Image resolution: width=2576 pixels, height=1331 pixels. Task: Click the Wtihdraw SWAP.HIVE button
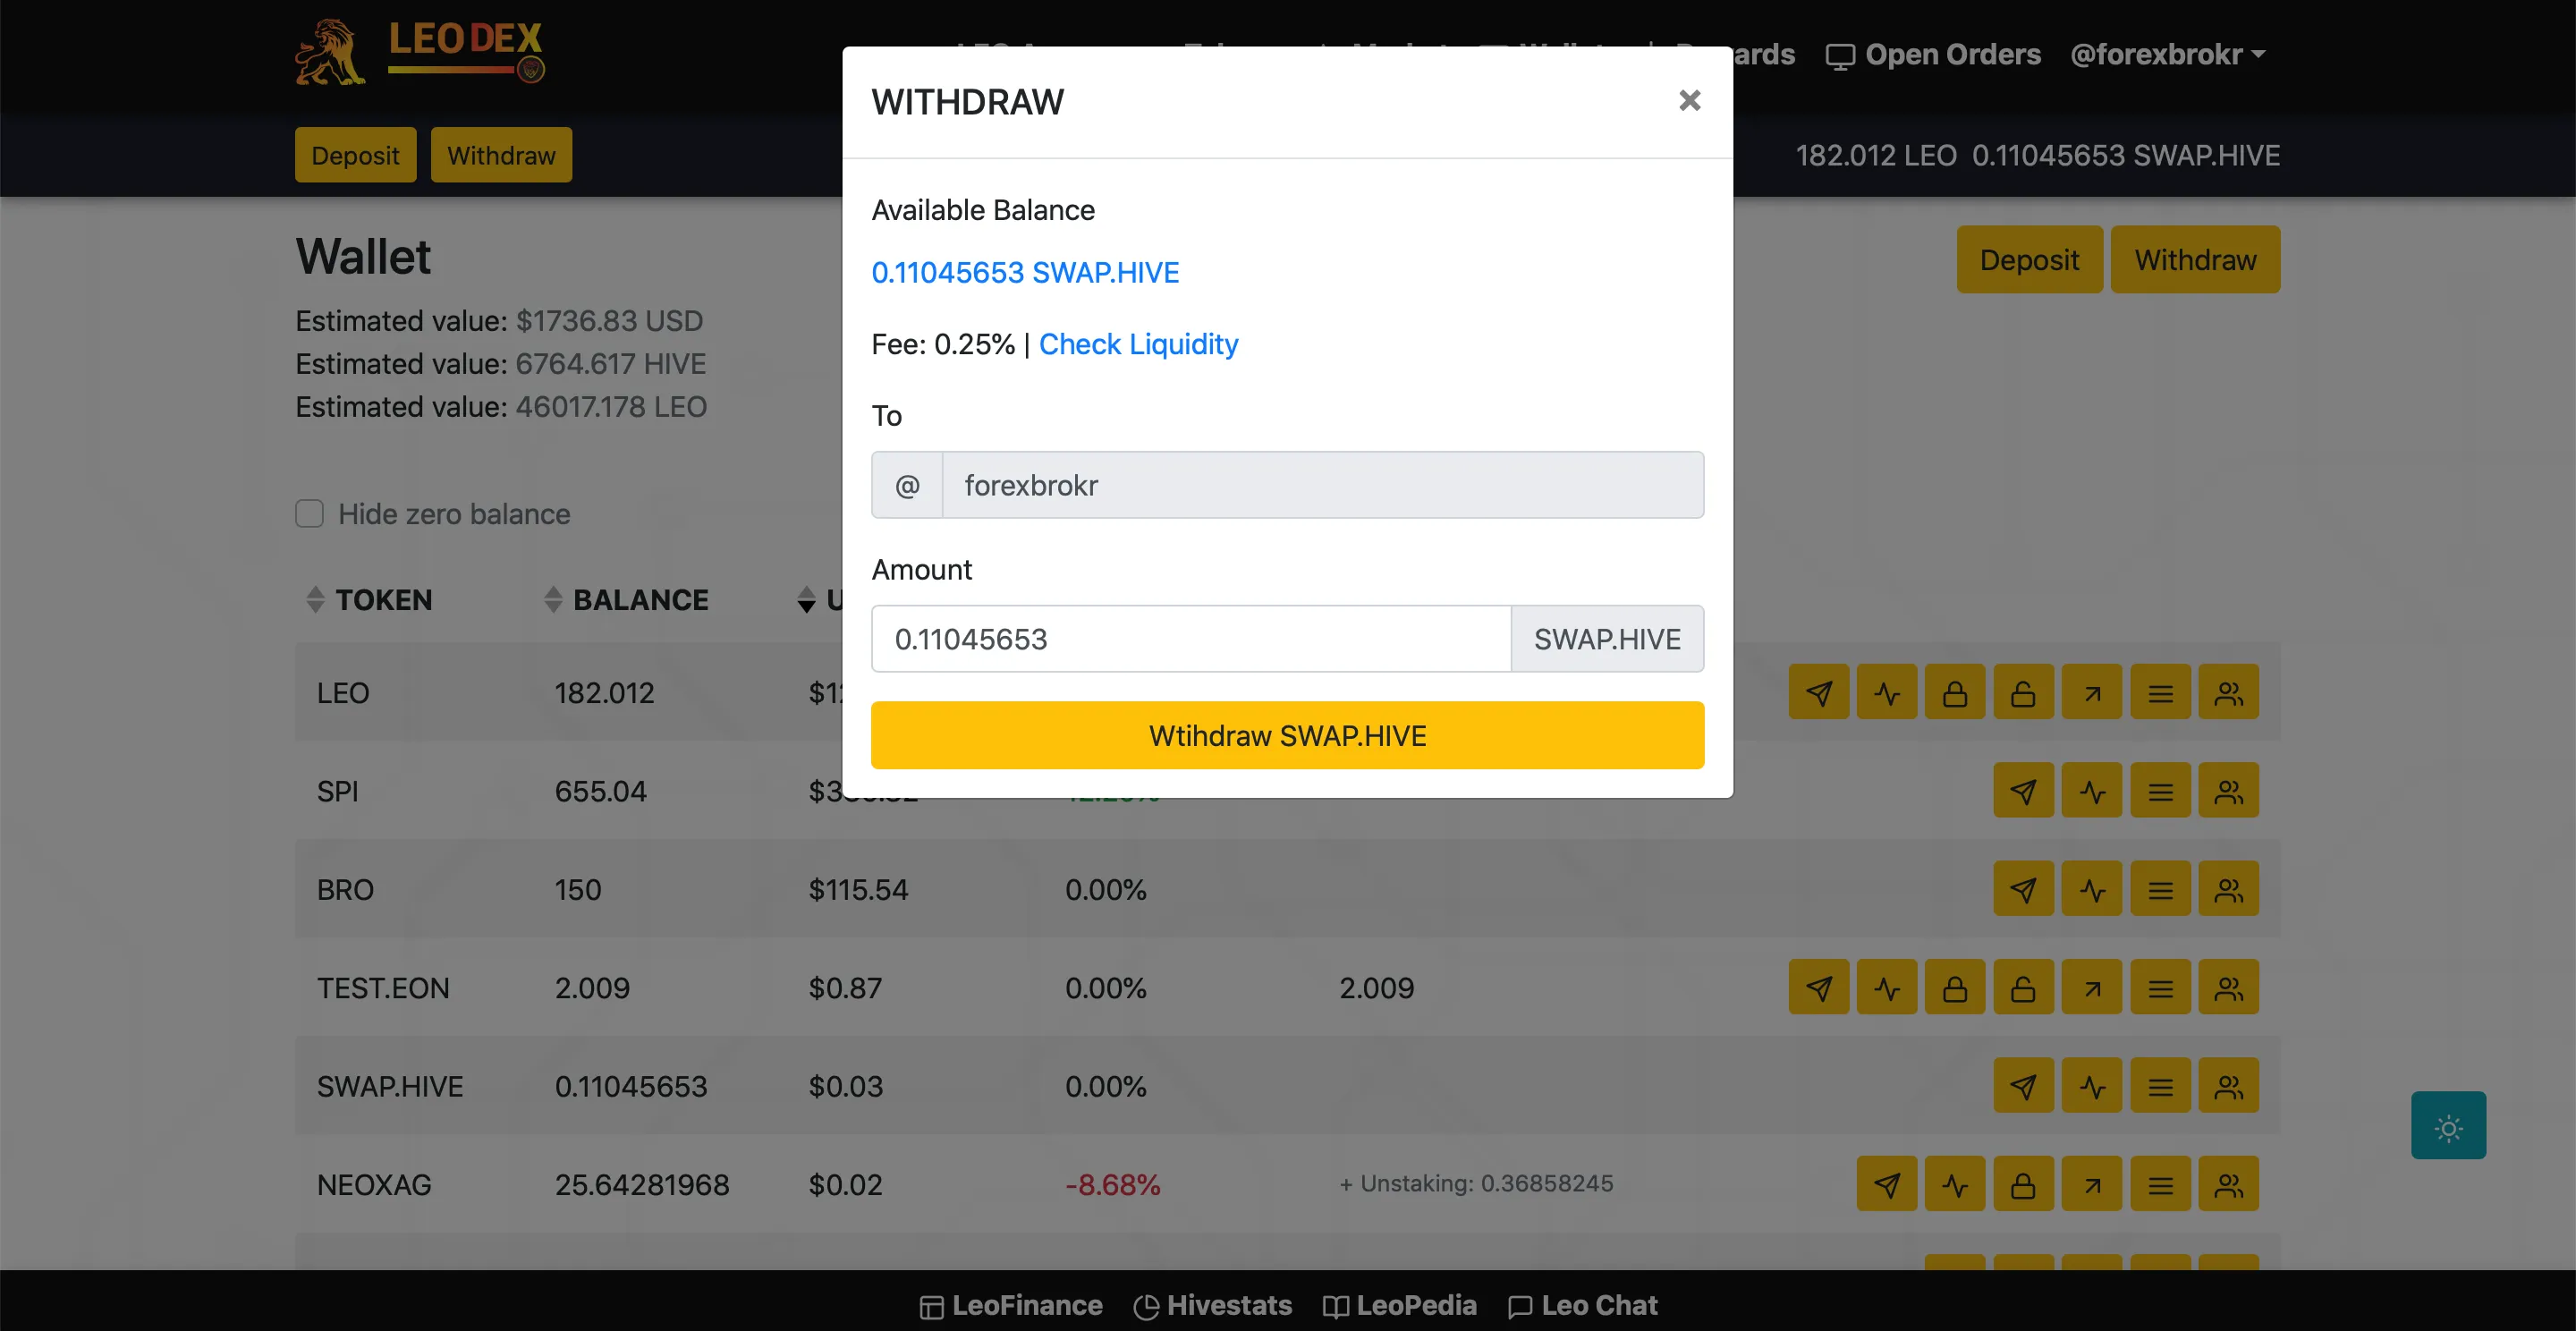[1287, 735]
